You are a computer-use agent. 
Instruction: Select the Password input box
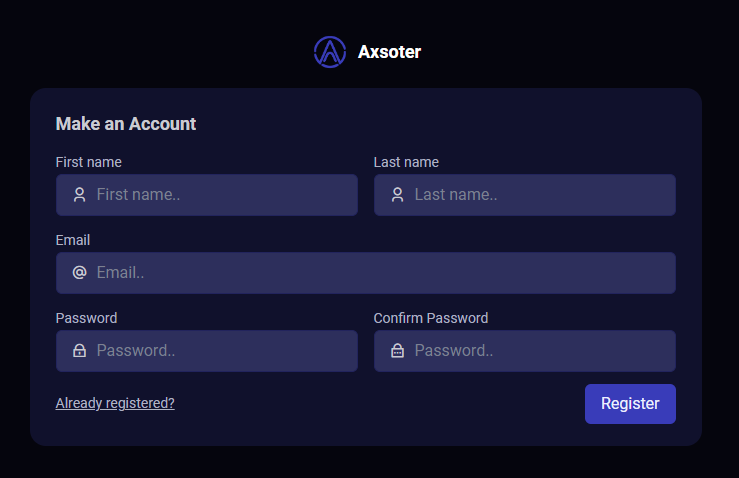(207, 351)
